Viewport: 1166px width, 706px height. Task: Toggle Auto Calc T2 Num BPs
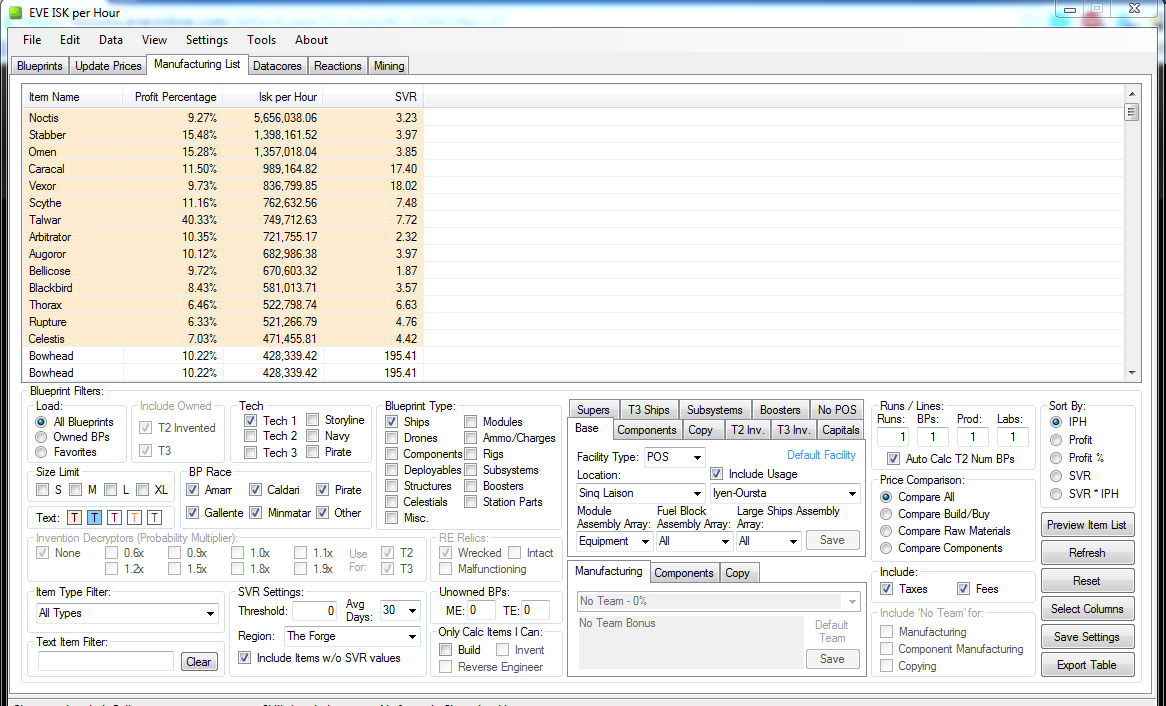pyautogui.click(x=893, y=459)
